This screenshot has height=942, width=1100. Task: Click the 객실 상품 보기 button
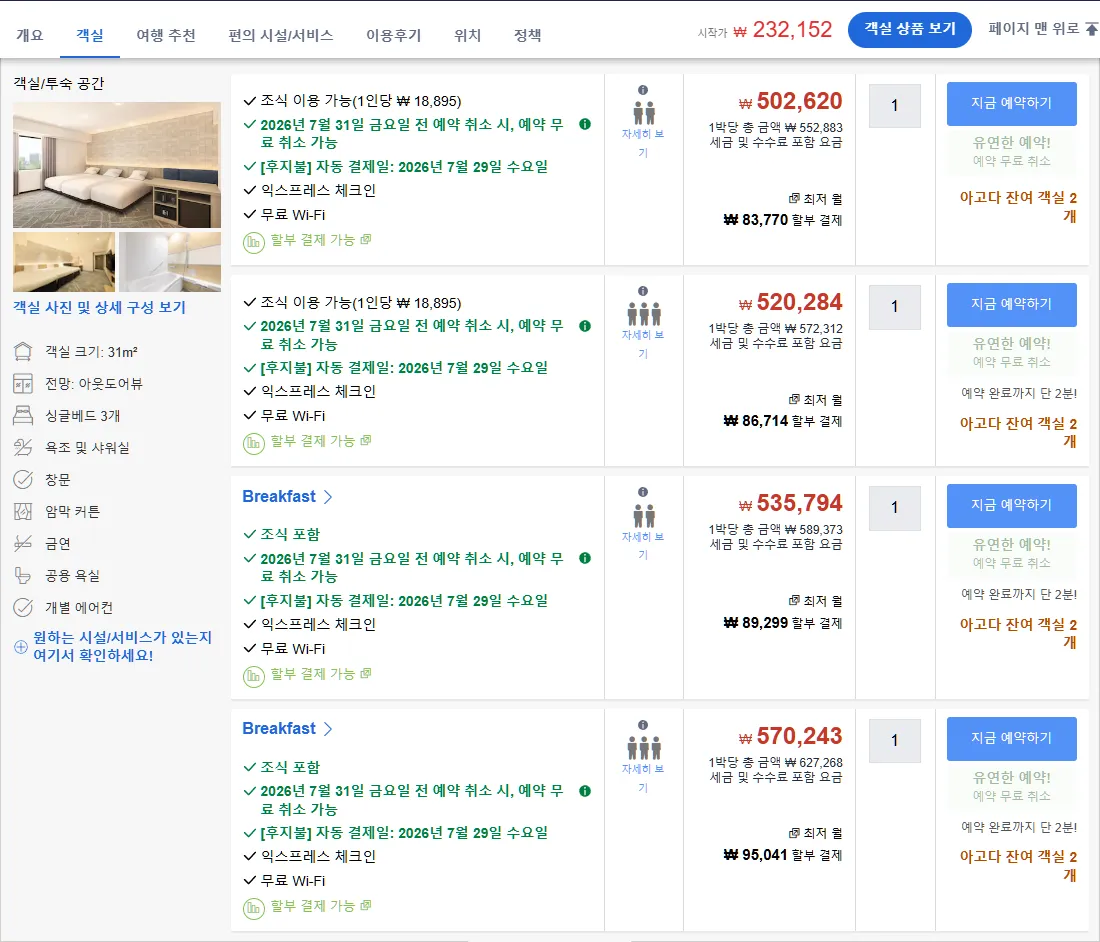910,29
